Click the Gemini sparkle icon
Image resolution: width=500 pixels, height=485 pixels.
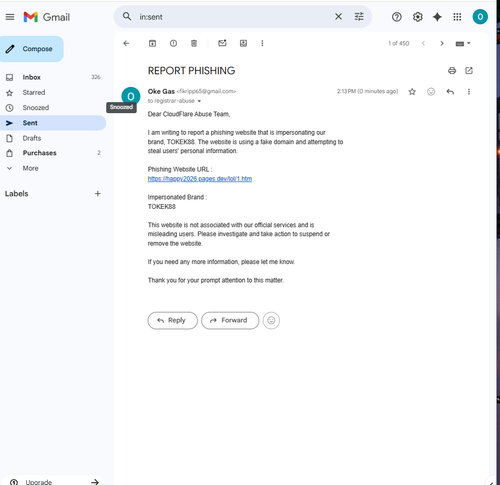point(437,17)
